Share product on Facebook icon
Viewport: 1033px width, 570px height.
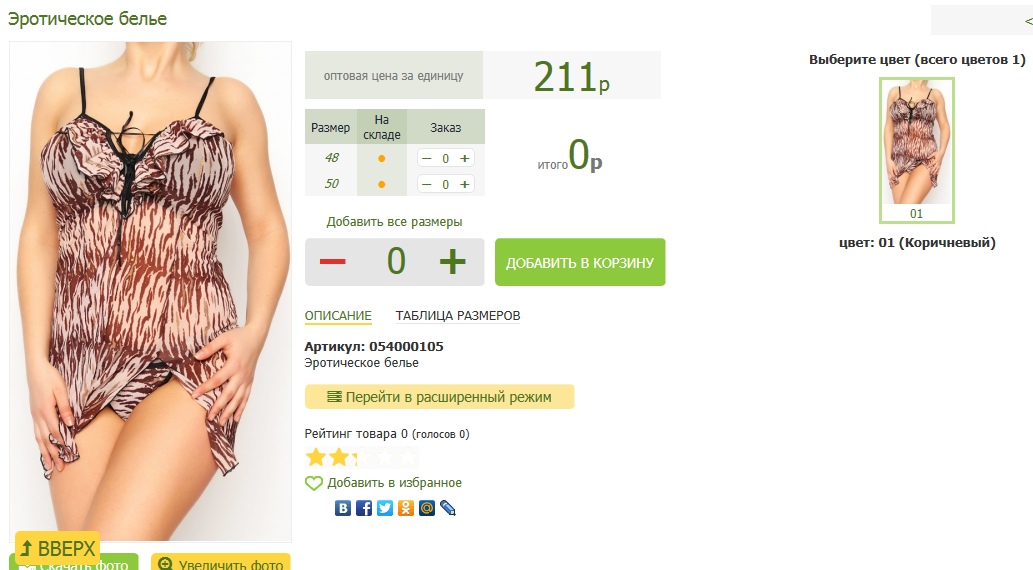[x=364, y=508]
